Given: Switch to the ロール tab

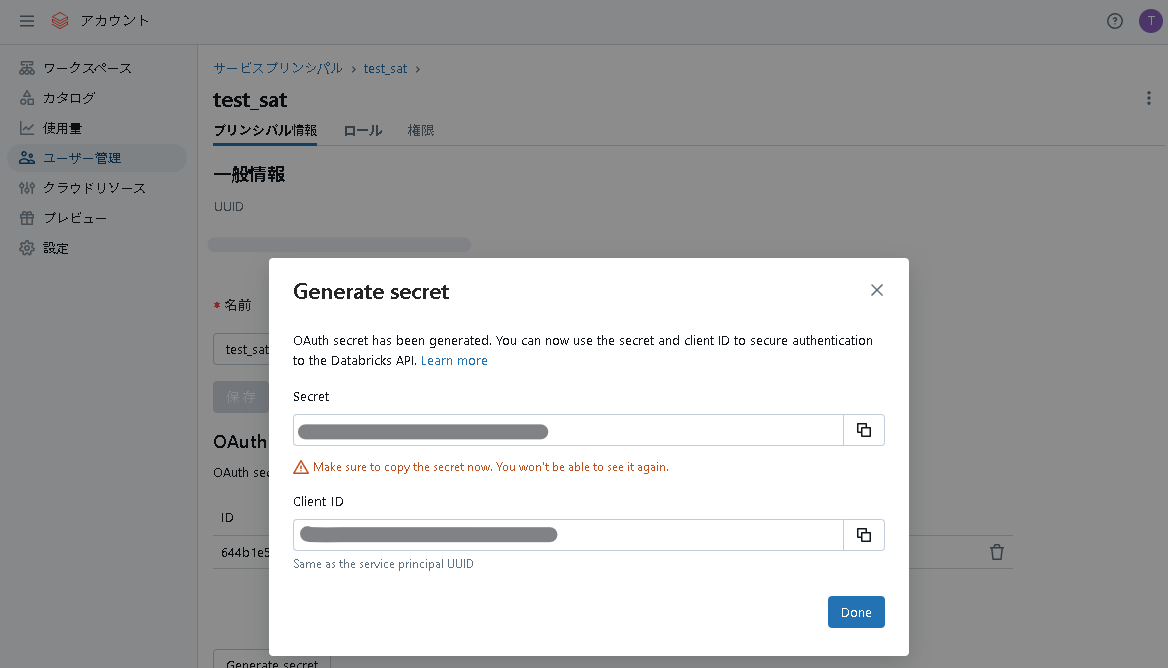Looking at the screenshot, I should click(x=362, y=131).
